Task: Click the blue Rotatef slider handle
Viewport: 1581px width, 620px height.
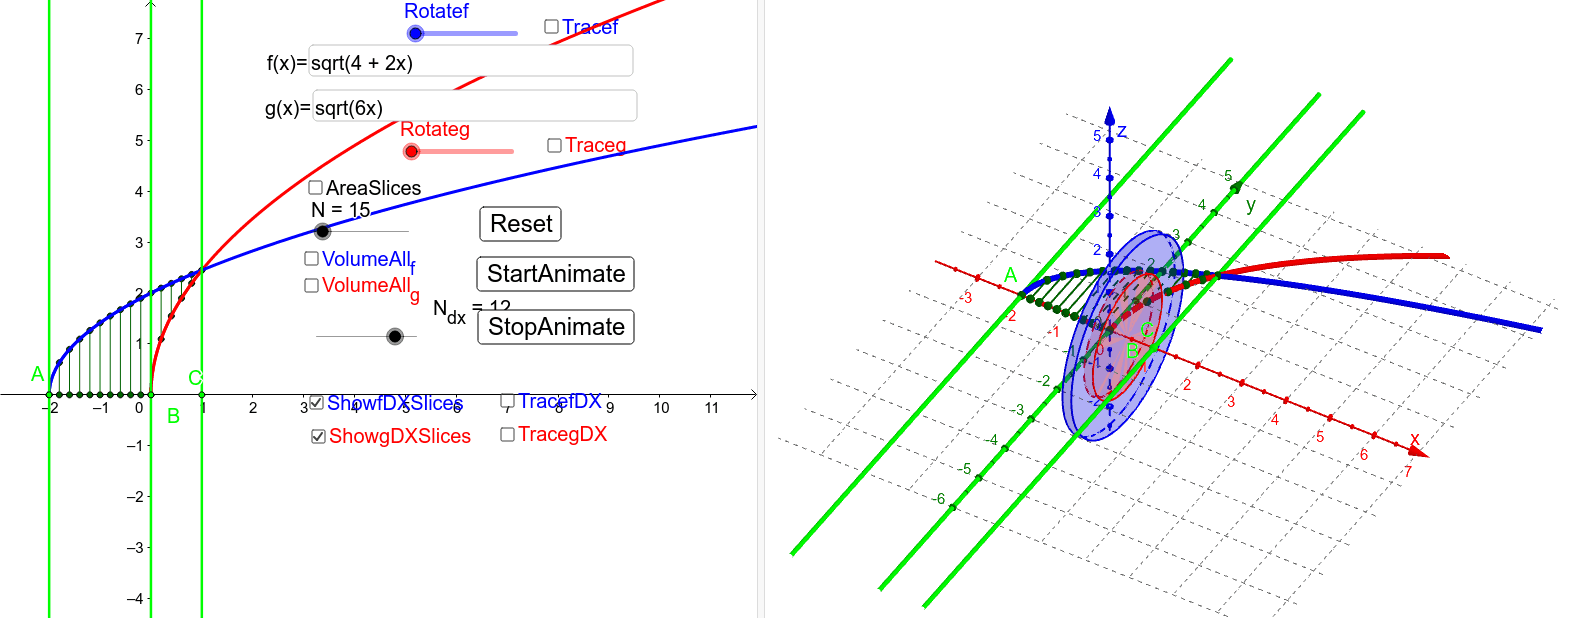Action: click(416, 34)
